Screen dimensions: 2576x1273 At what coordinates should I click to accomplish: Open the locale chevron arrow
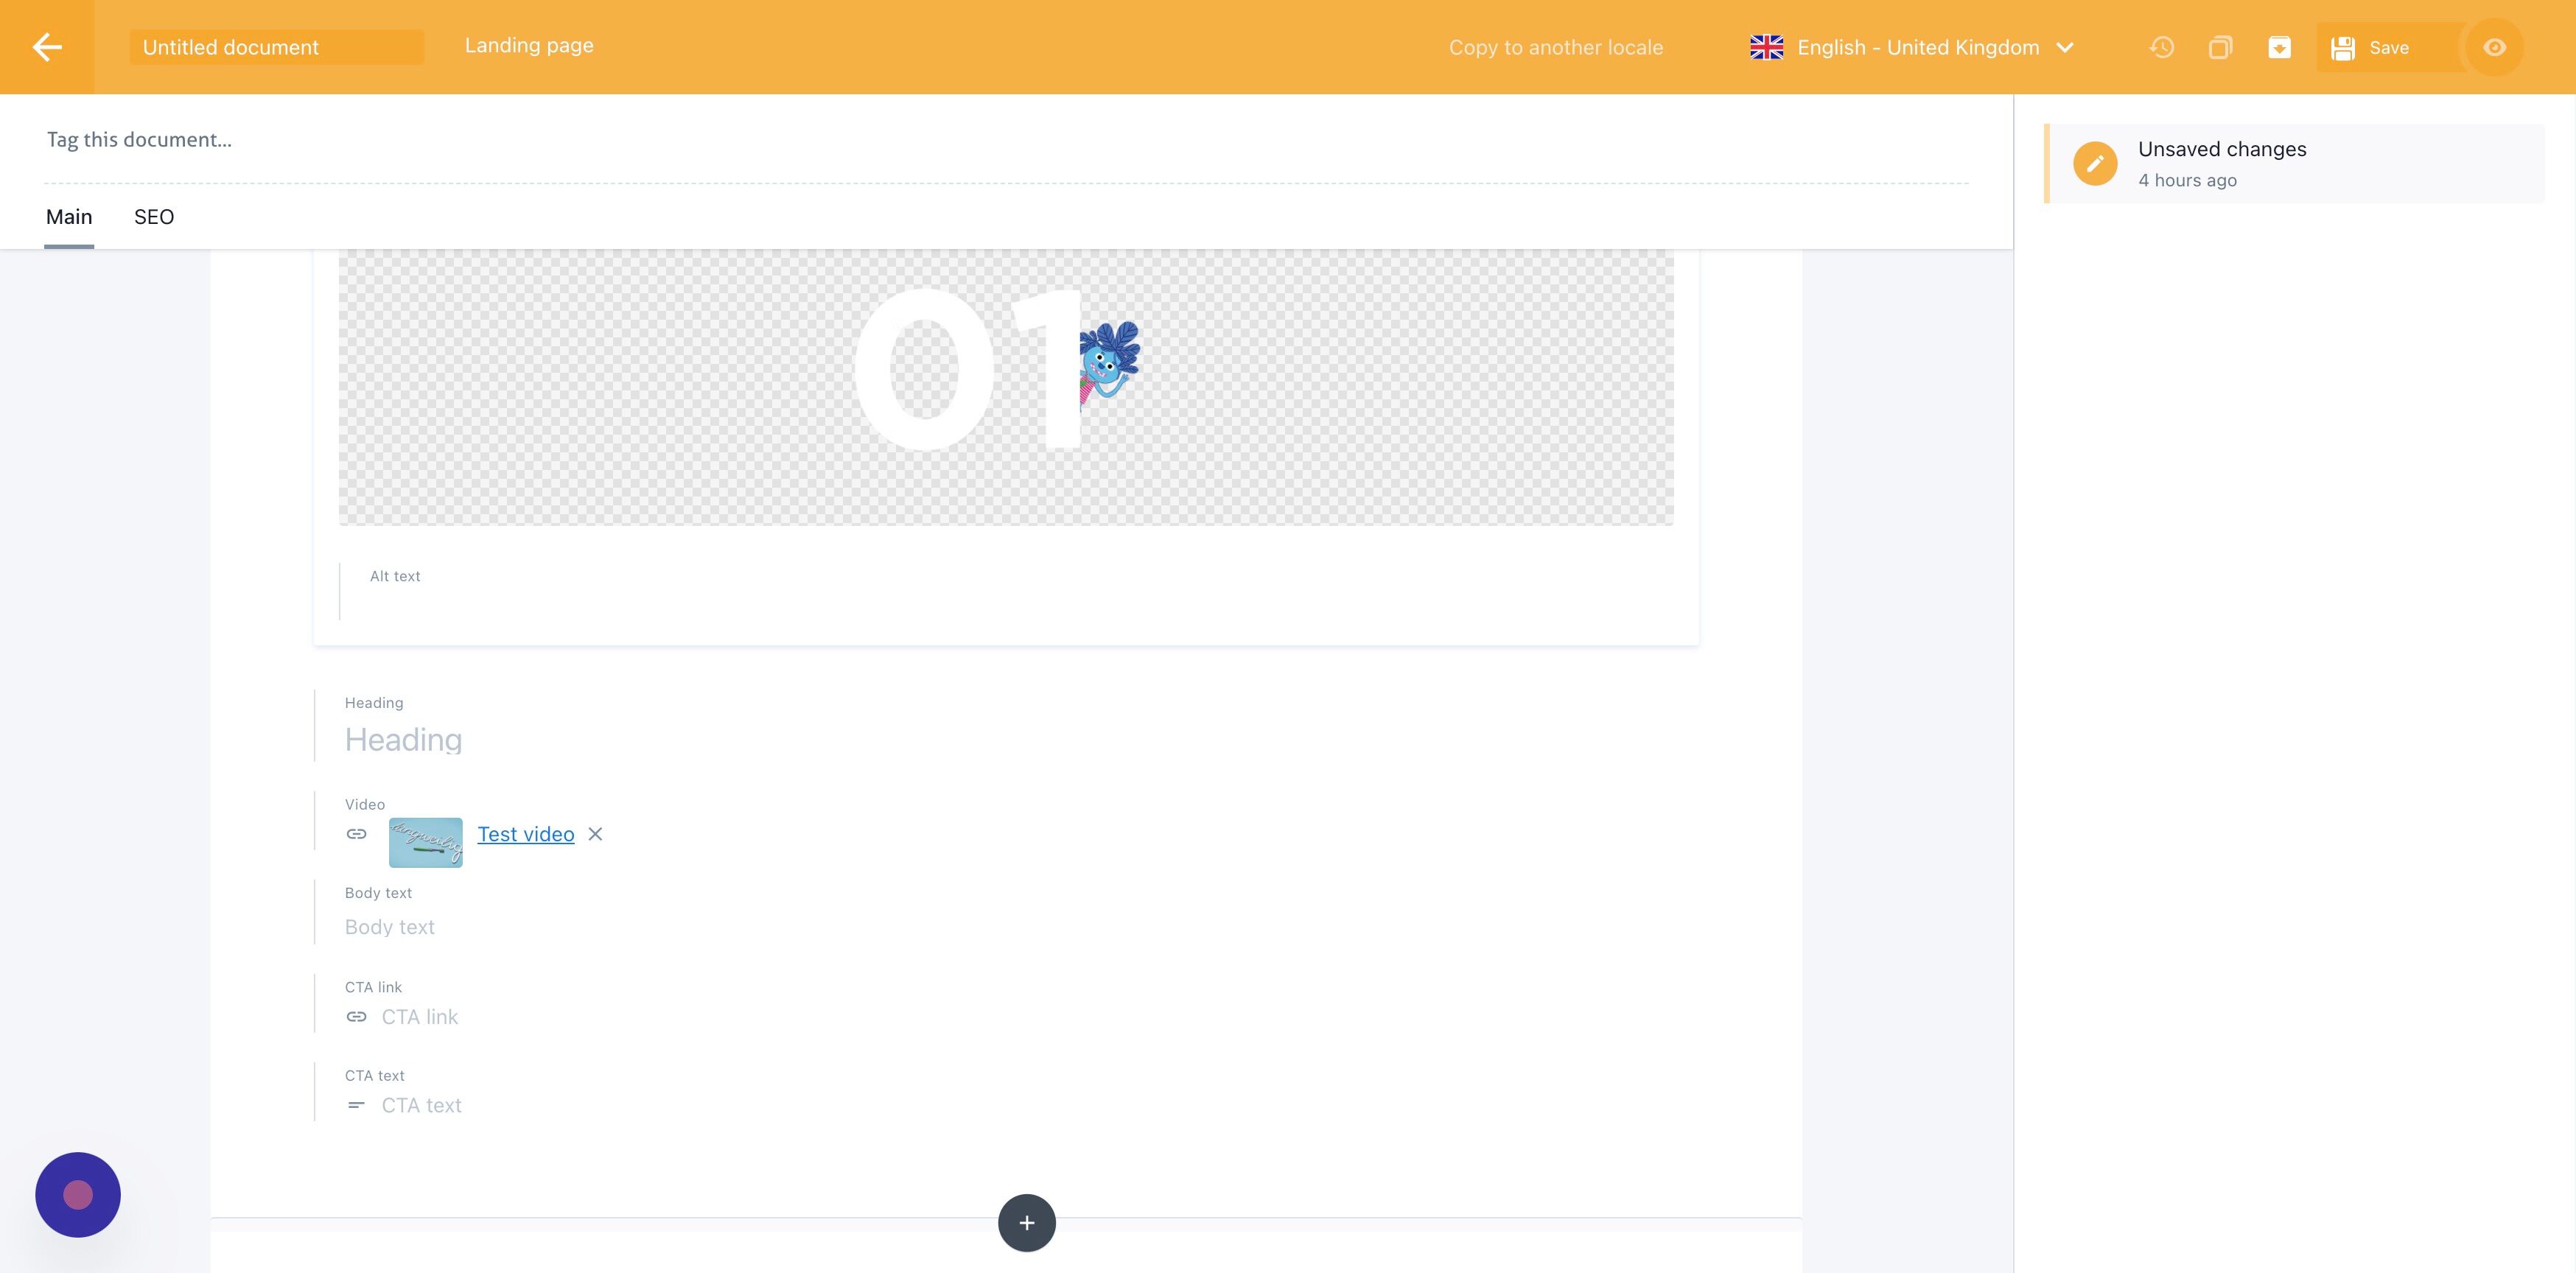pyautogui.click(x=2065, y=47)
